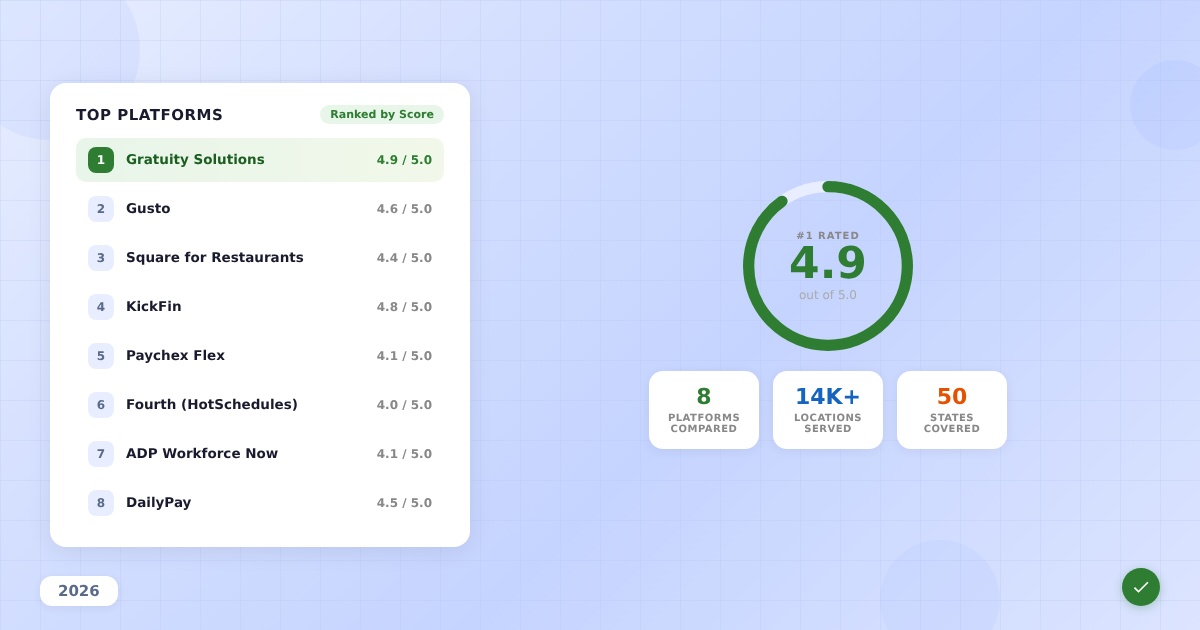Screen dimensions: 1200x630
Task: Click DailyPay's 4.5 / 5.0 score
Action: coord(404,503)
